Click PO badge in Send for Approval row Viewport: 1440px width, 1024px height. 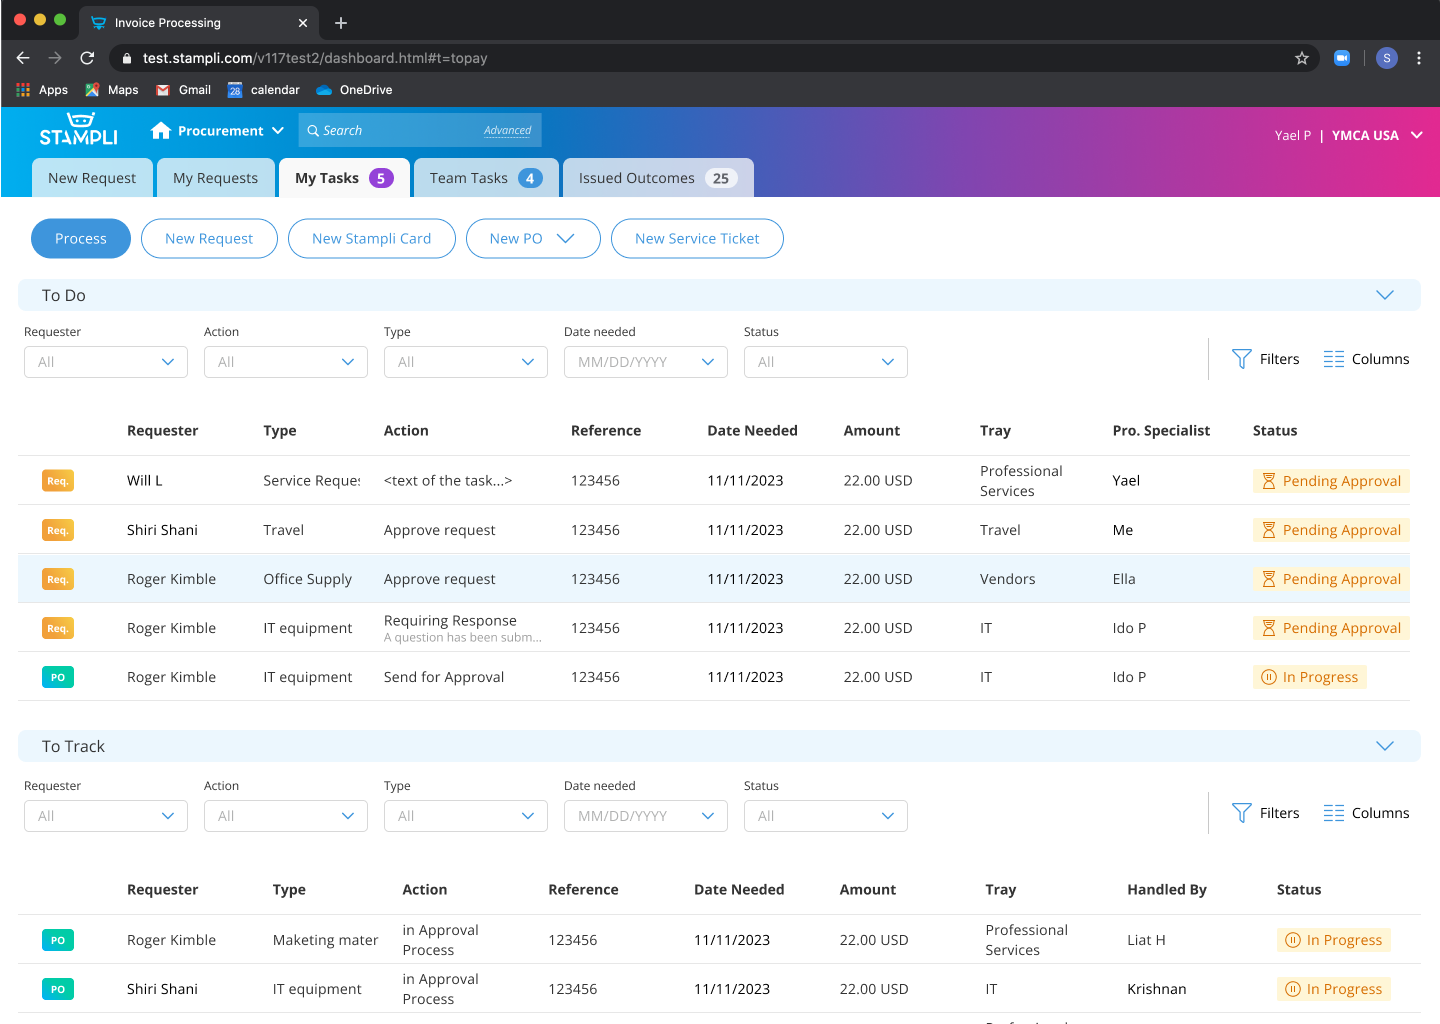point(58,677)
